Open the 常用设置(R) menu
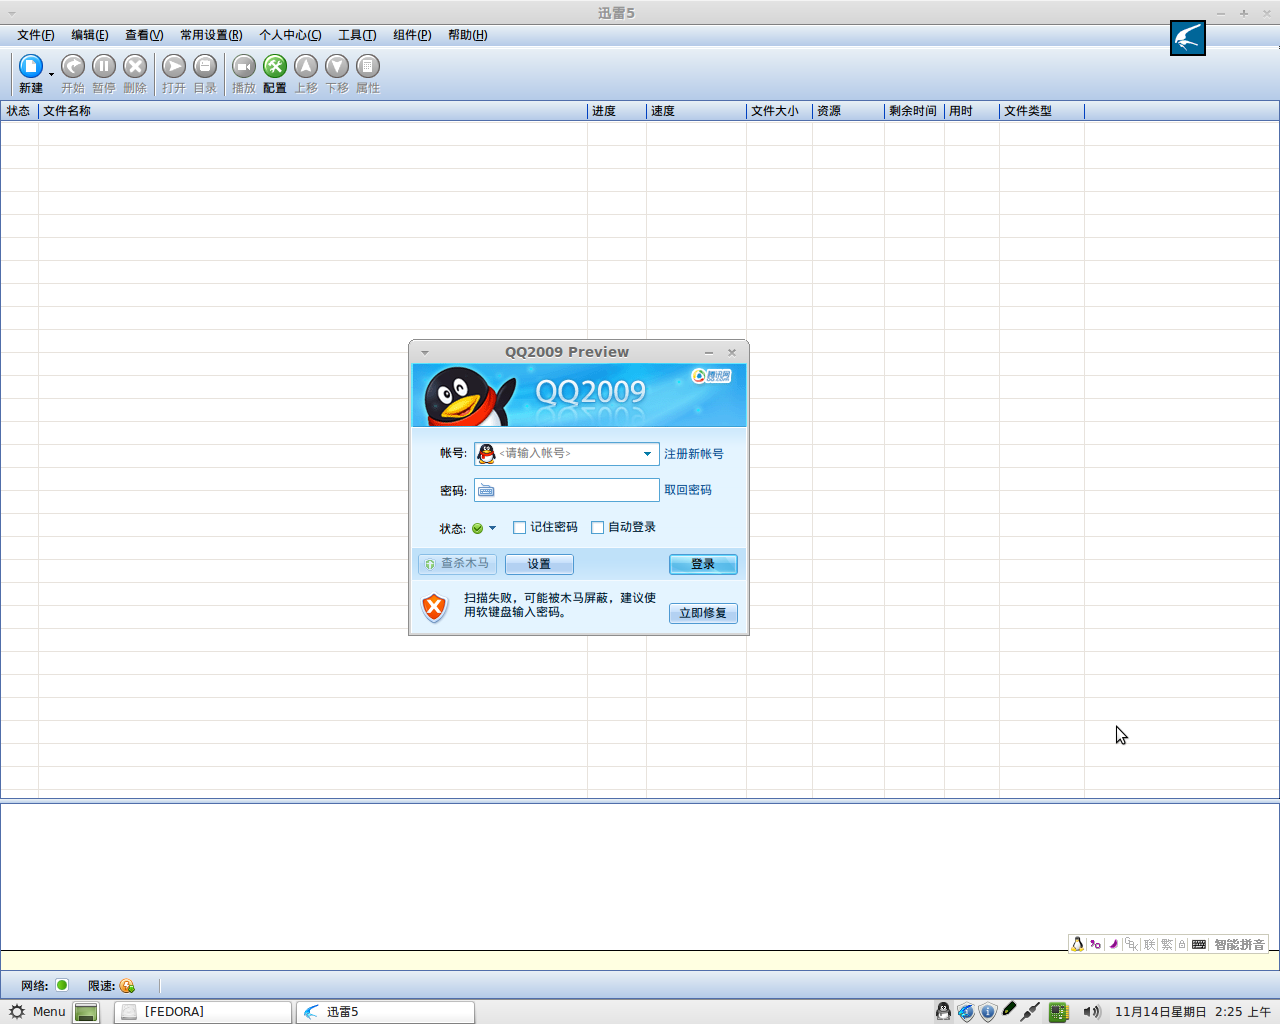1280x1024 pixels. coord(211,35)
